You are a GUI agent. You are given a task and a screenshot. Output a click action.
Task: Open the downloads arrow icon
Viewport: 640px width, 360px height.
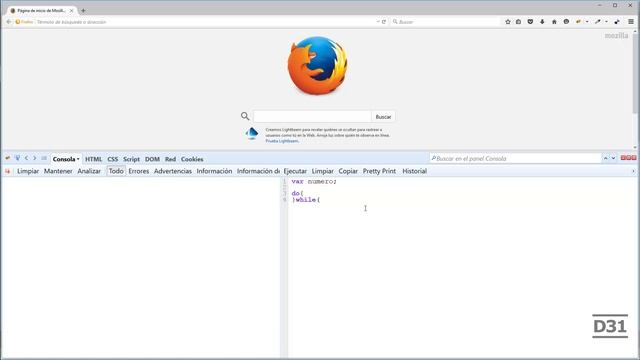pos(542,22)
